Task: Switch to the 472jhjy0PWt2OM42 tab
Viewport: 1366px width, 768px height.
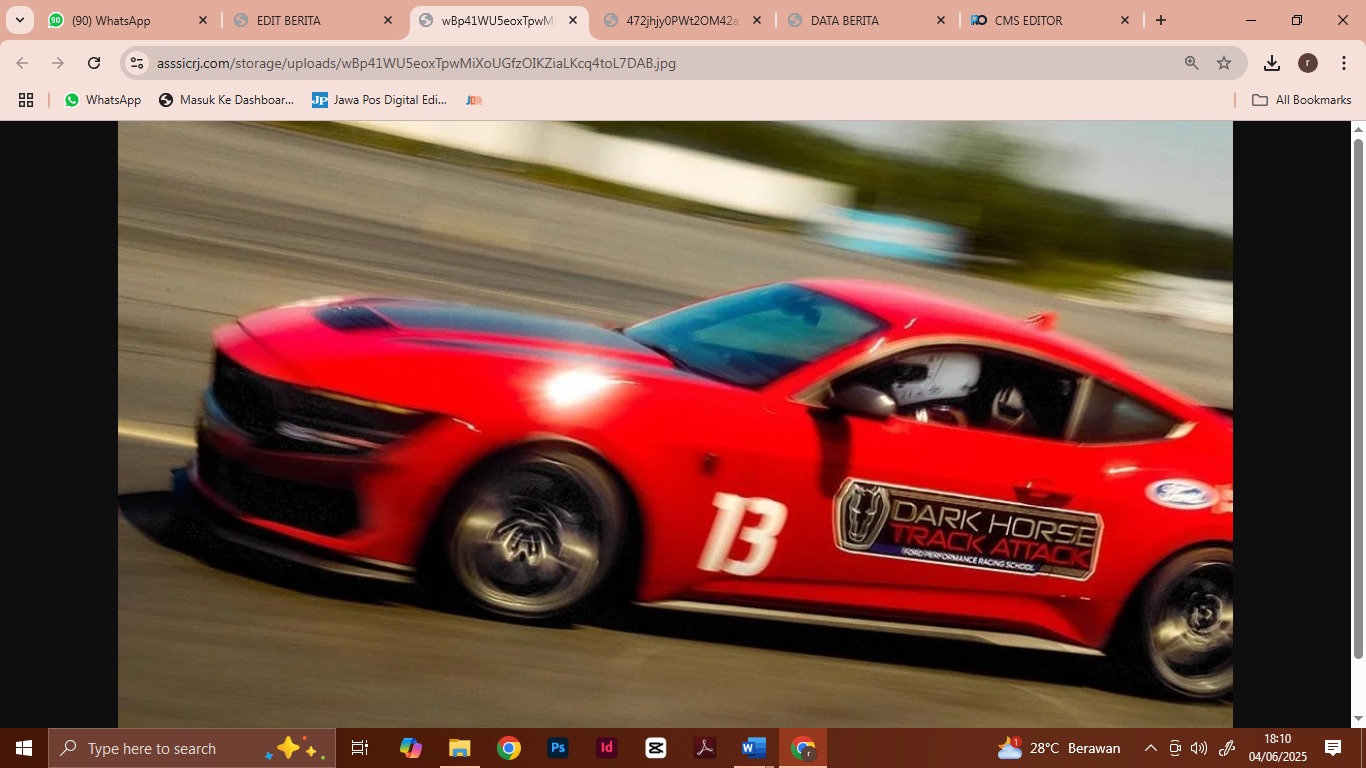Action: (683, 20)
